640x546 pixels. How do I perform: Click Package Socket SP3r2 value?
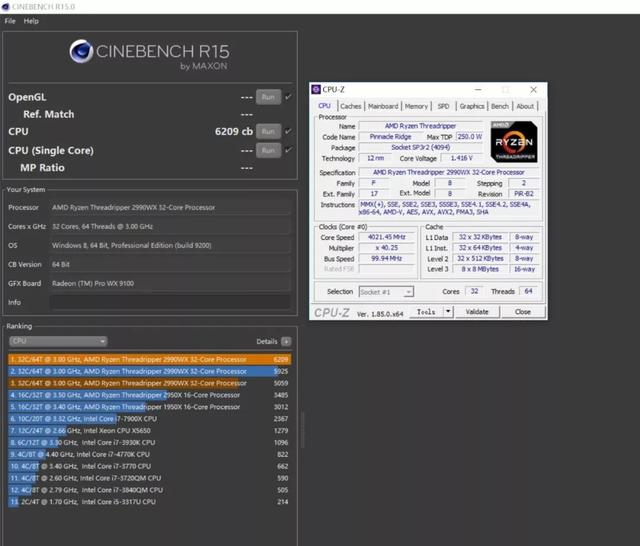(420, 147)
